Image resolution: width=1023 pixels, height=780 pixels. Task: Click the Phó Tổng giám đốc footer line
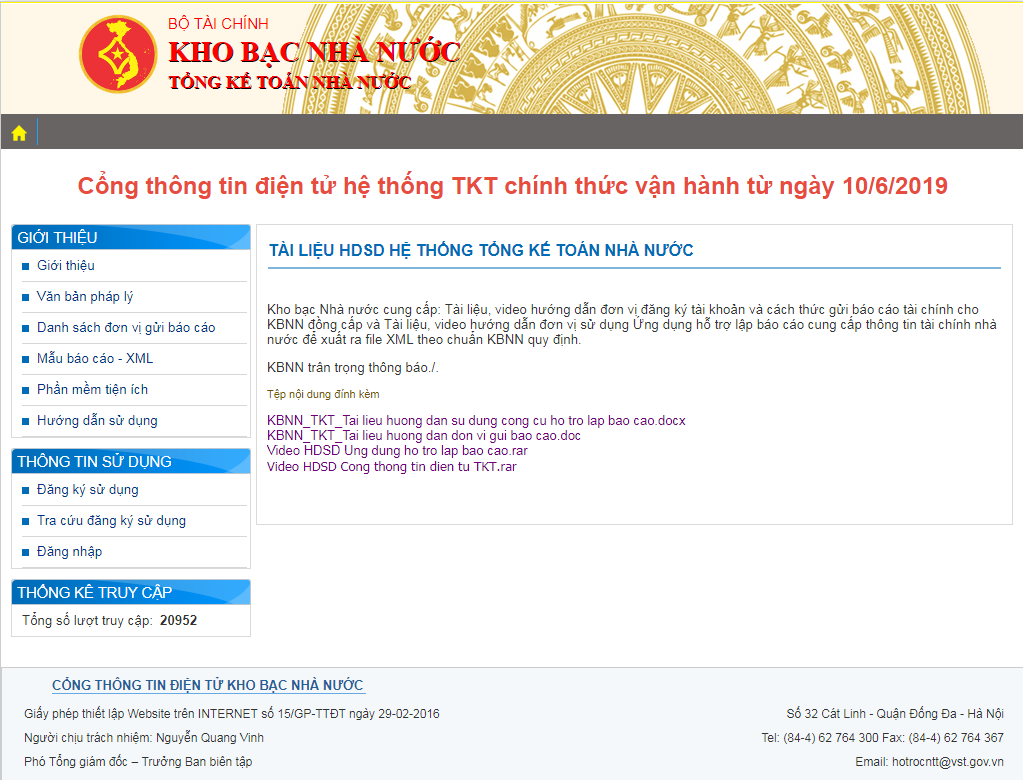coord(138,762)
